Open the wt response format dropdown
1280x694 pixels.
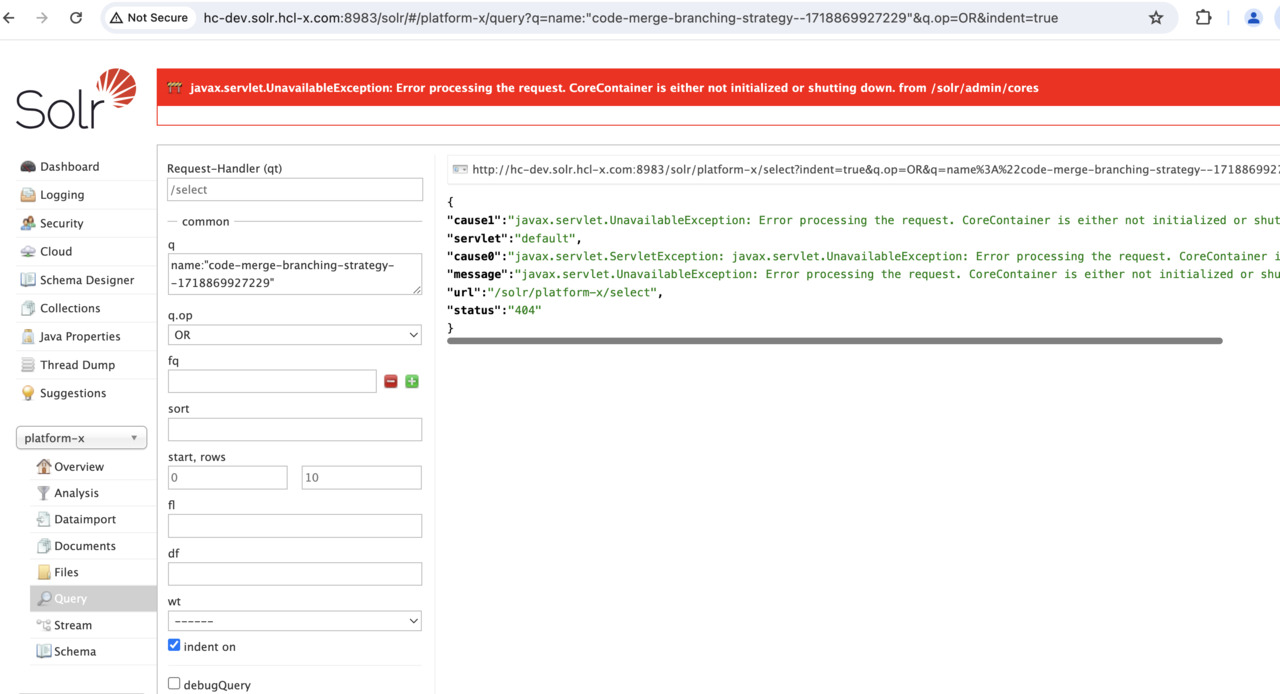click(294, 621)
